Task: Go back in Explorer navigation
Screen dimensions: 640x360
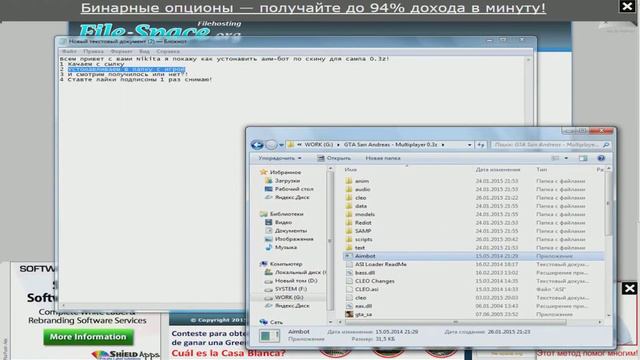Action: point(257,144)
